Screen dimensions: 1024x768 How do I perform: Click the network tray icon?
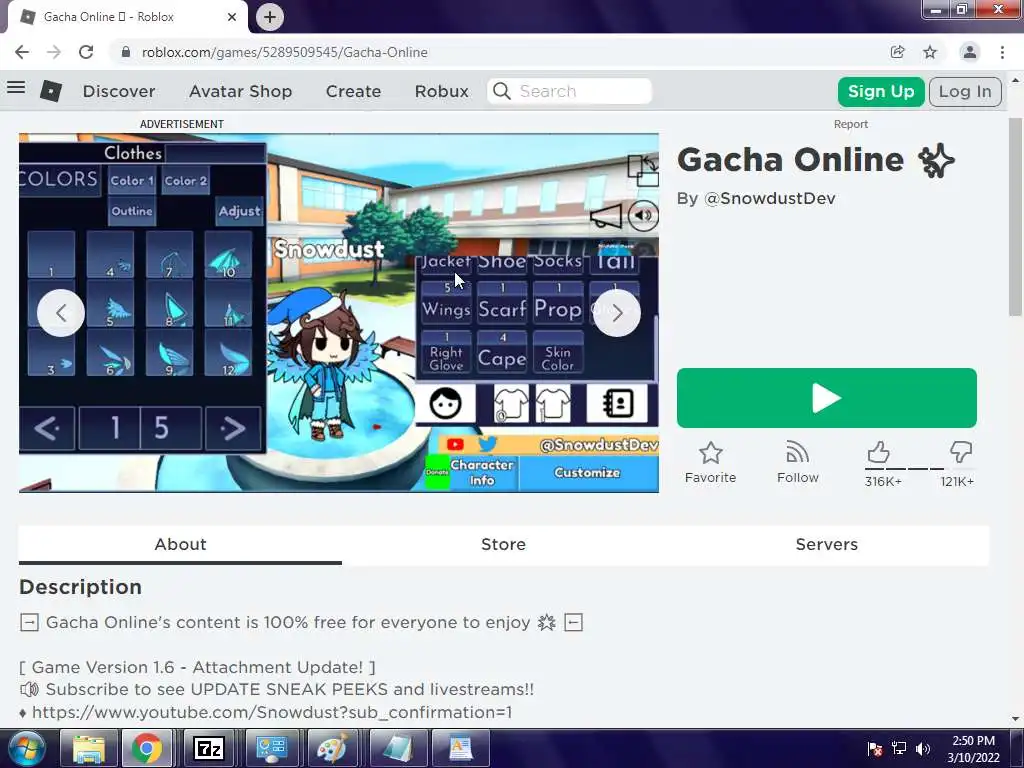pyautogui.click(x=899, y=748)
